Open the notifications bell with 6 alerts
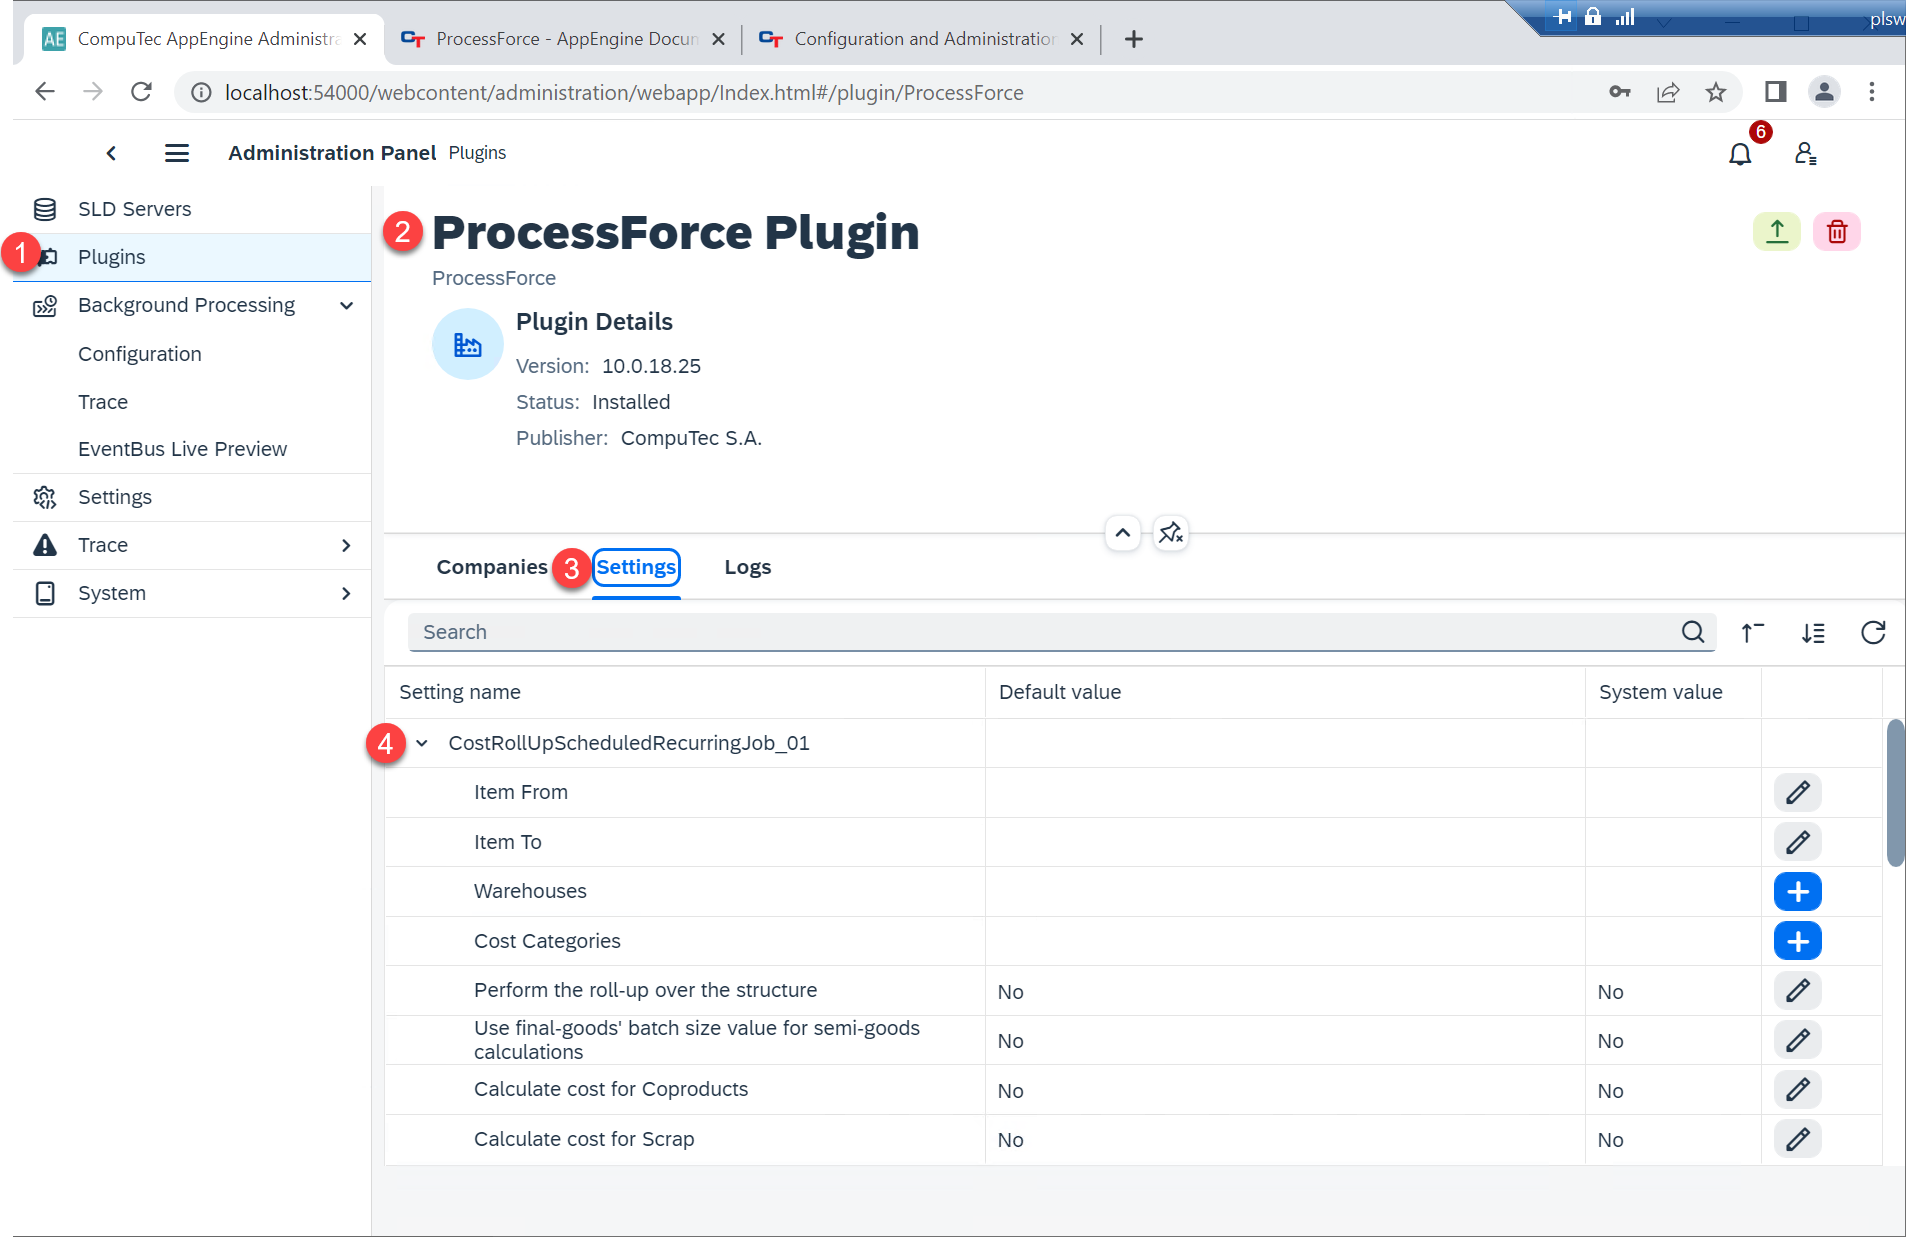Screen dimensions: 1906x1237 point(1740,153)
